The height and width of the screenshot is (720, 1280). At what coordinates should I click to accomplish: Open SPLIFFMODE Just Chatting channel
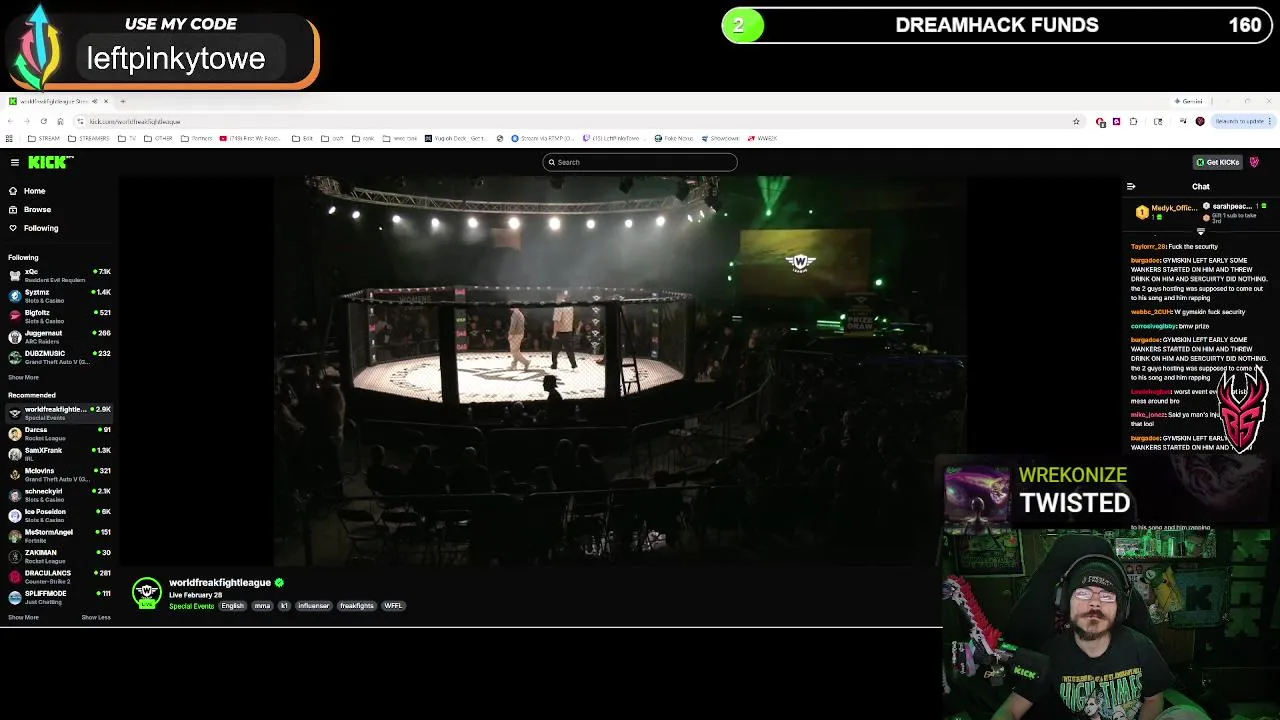(x=60, y=597)
